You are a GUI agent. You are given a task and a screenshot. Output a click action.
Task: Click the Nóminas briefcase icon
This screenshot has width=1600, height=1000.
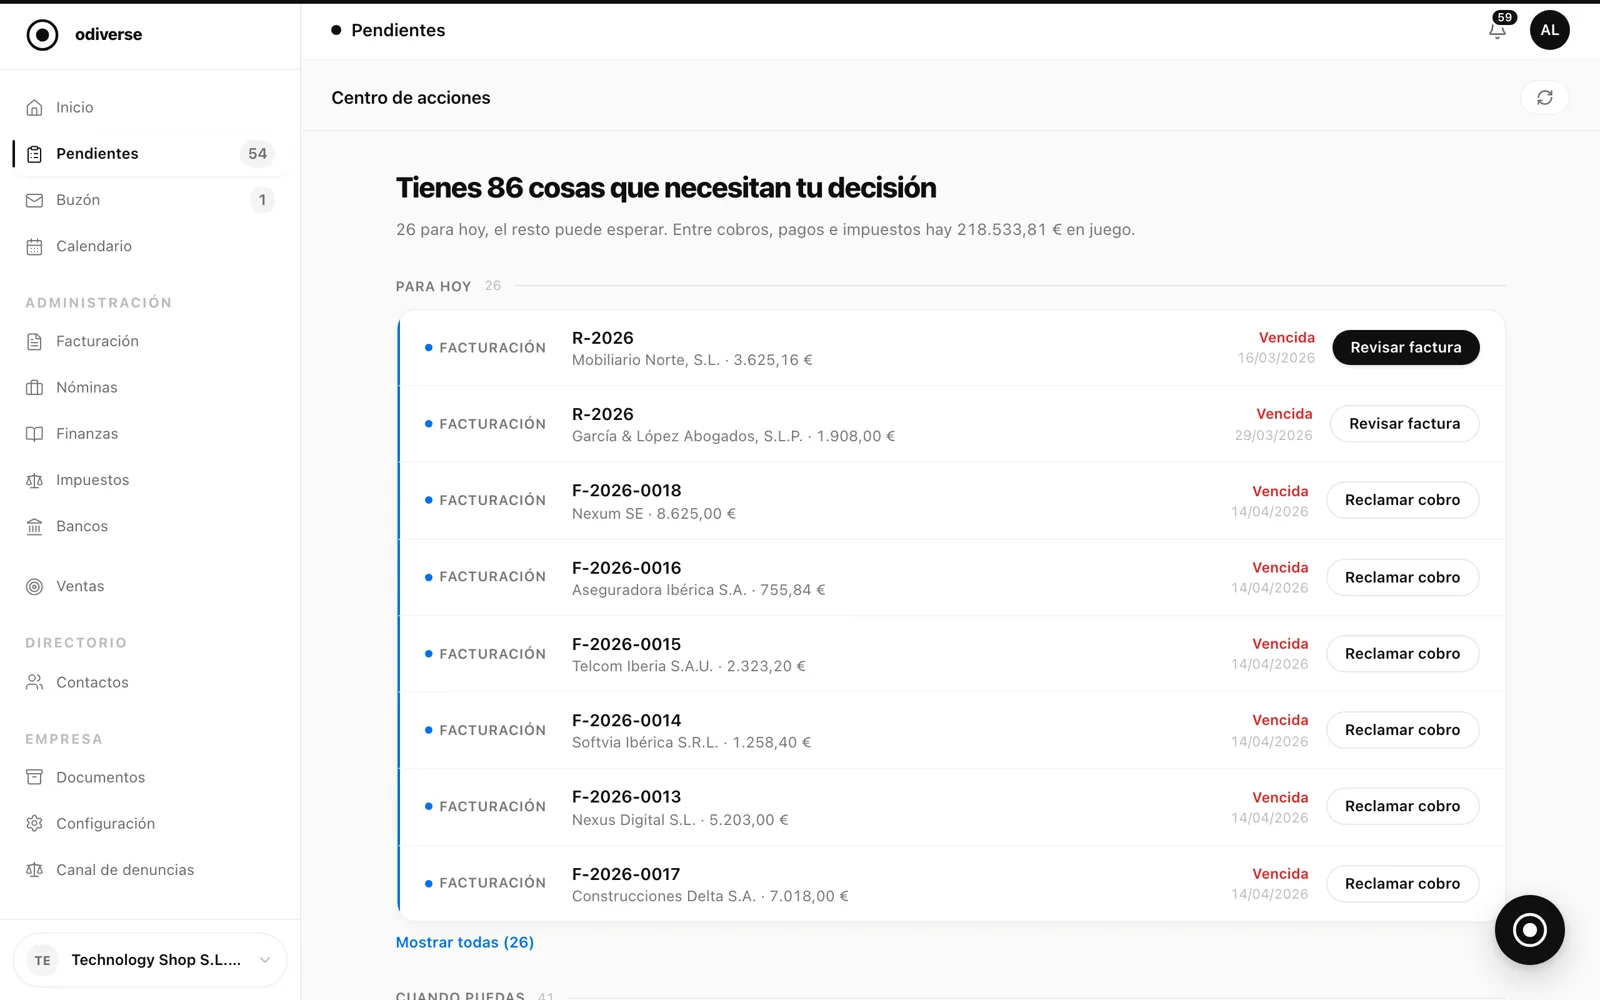34,387
